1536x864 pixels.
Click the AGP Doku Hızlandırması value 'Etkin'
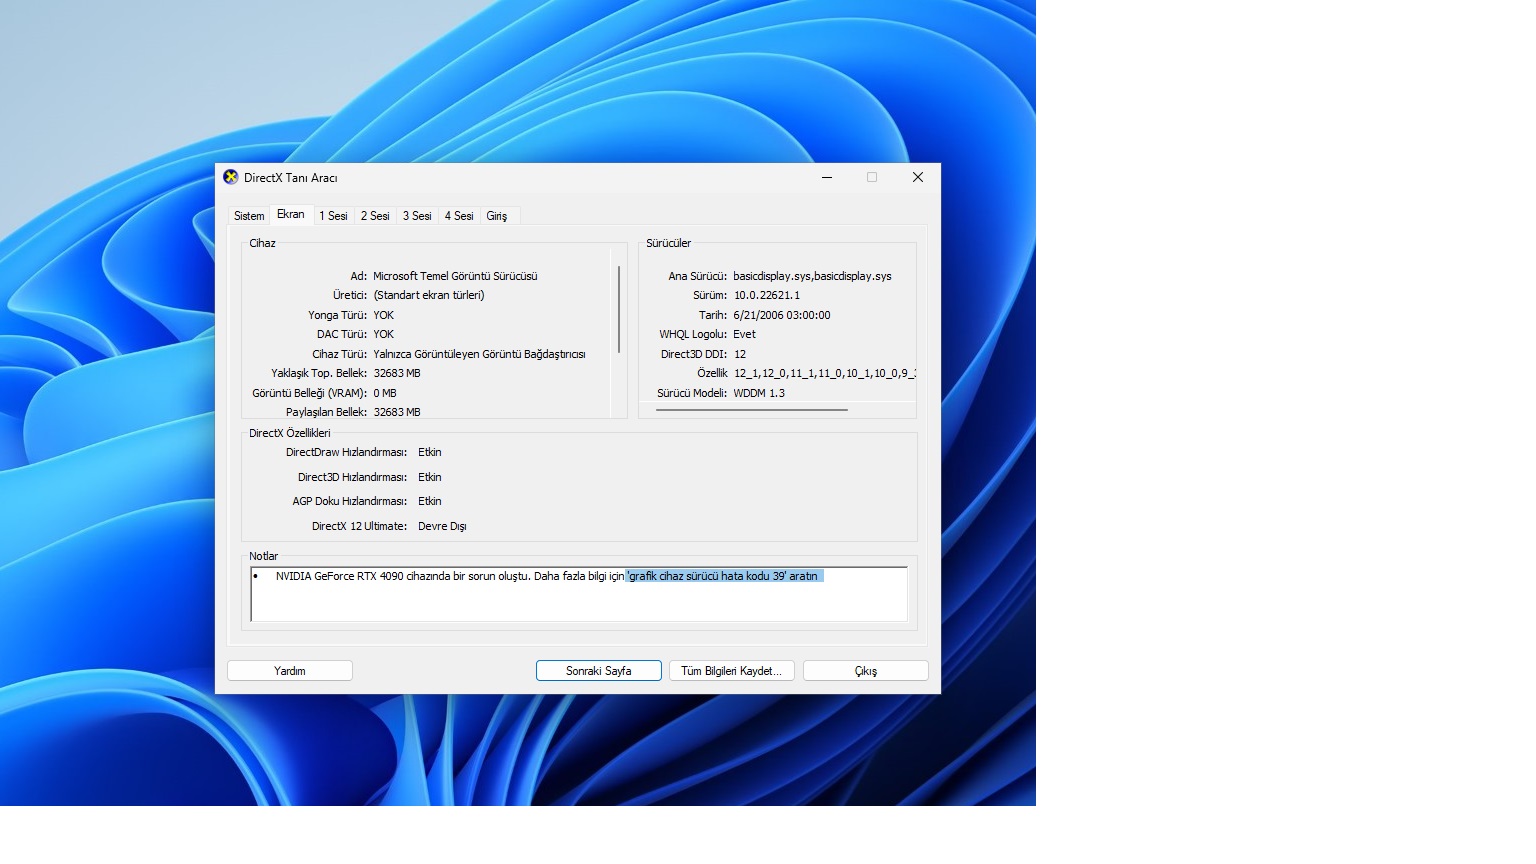[x=430, y=501]
